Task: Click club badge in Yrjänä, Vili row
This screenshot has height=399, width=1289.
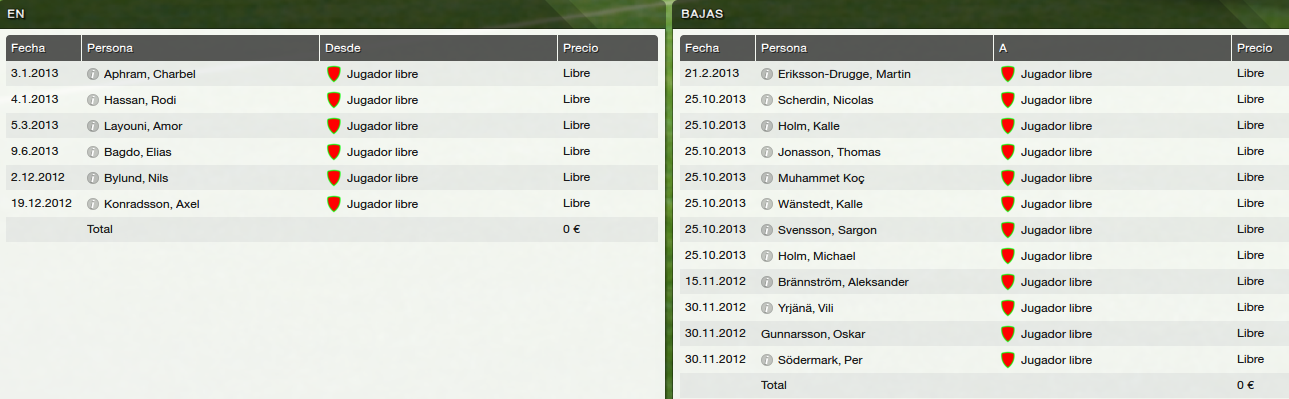Action: pos(1008,308)
